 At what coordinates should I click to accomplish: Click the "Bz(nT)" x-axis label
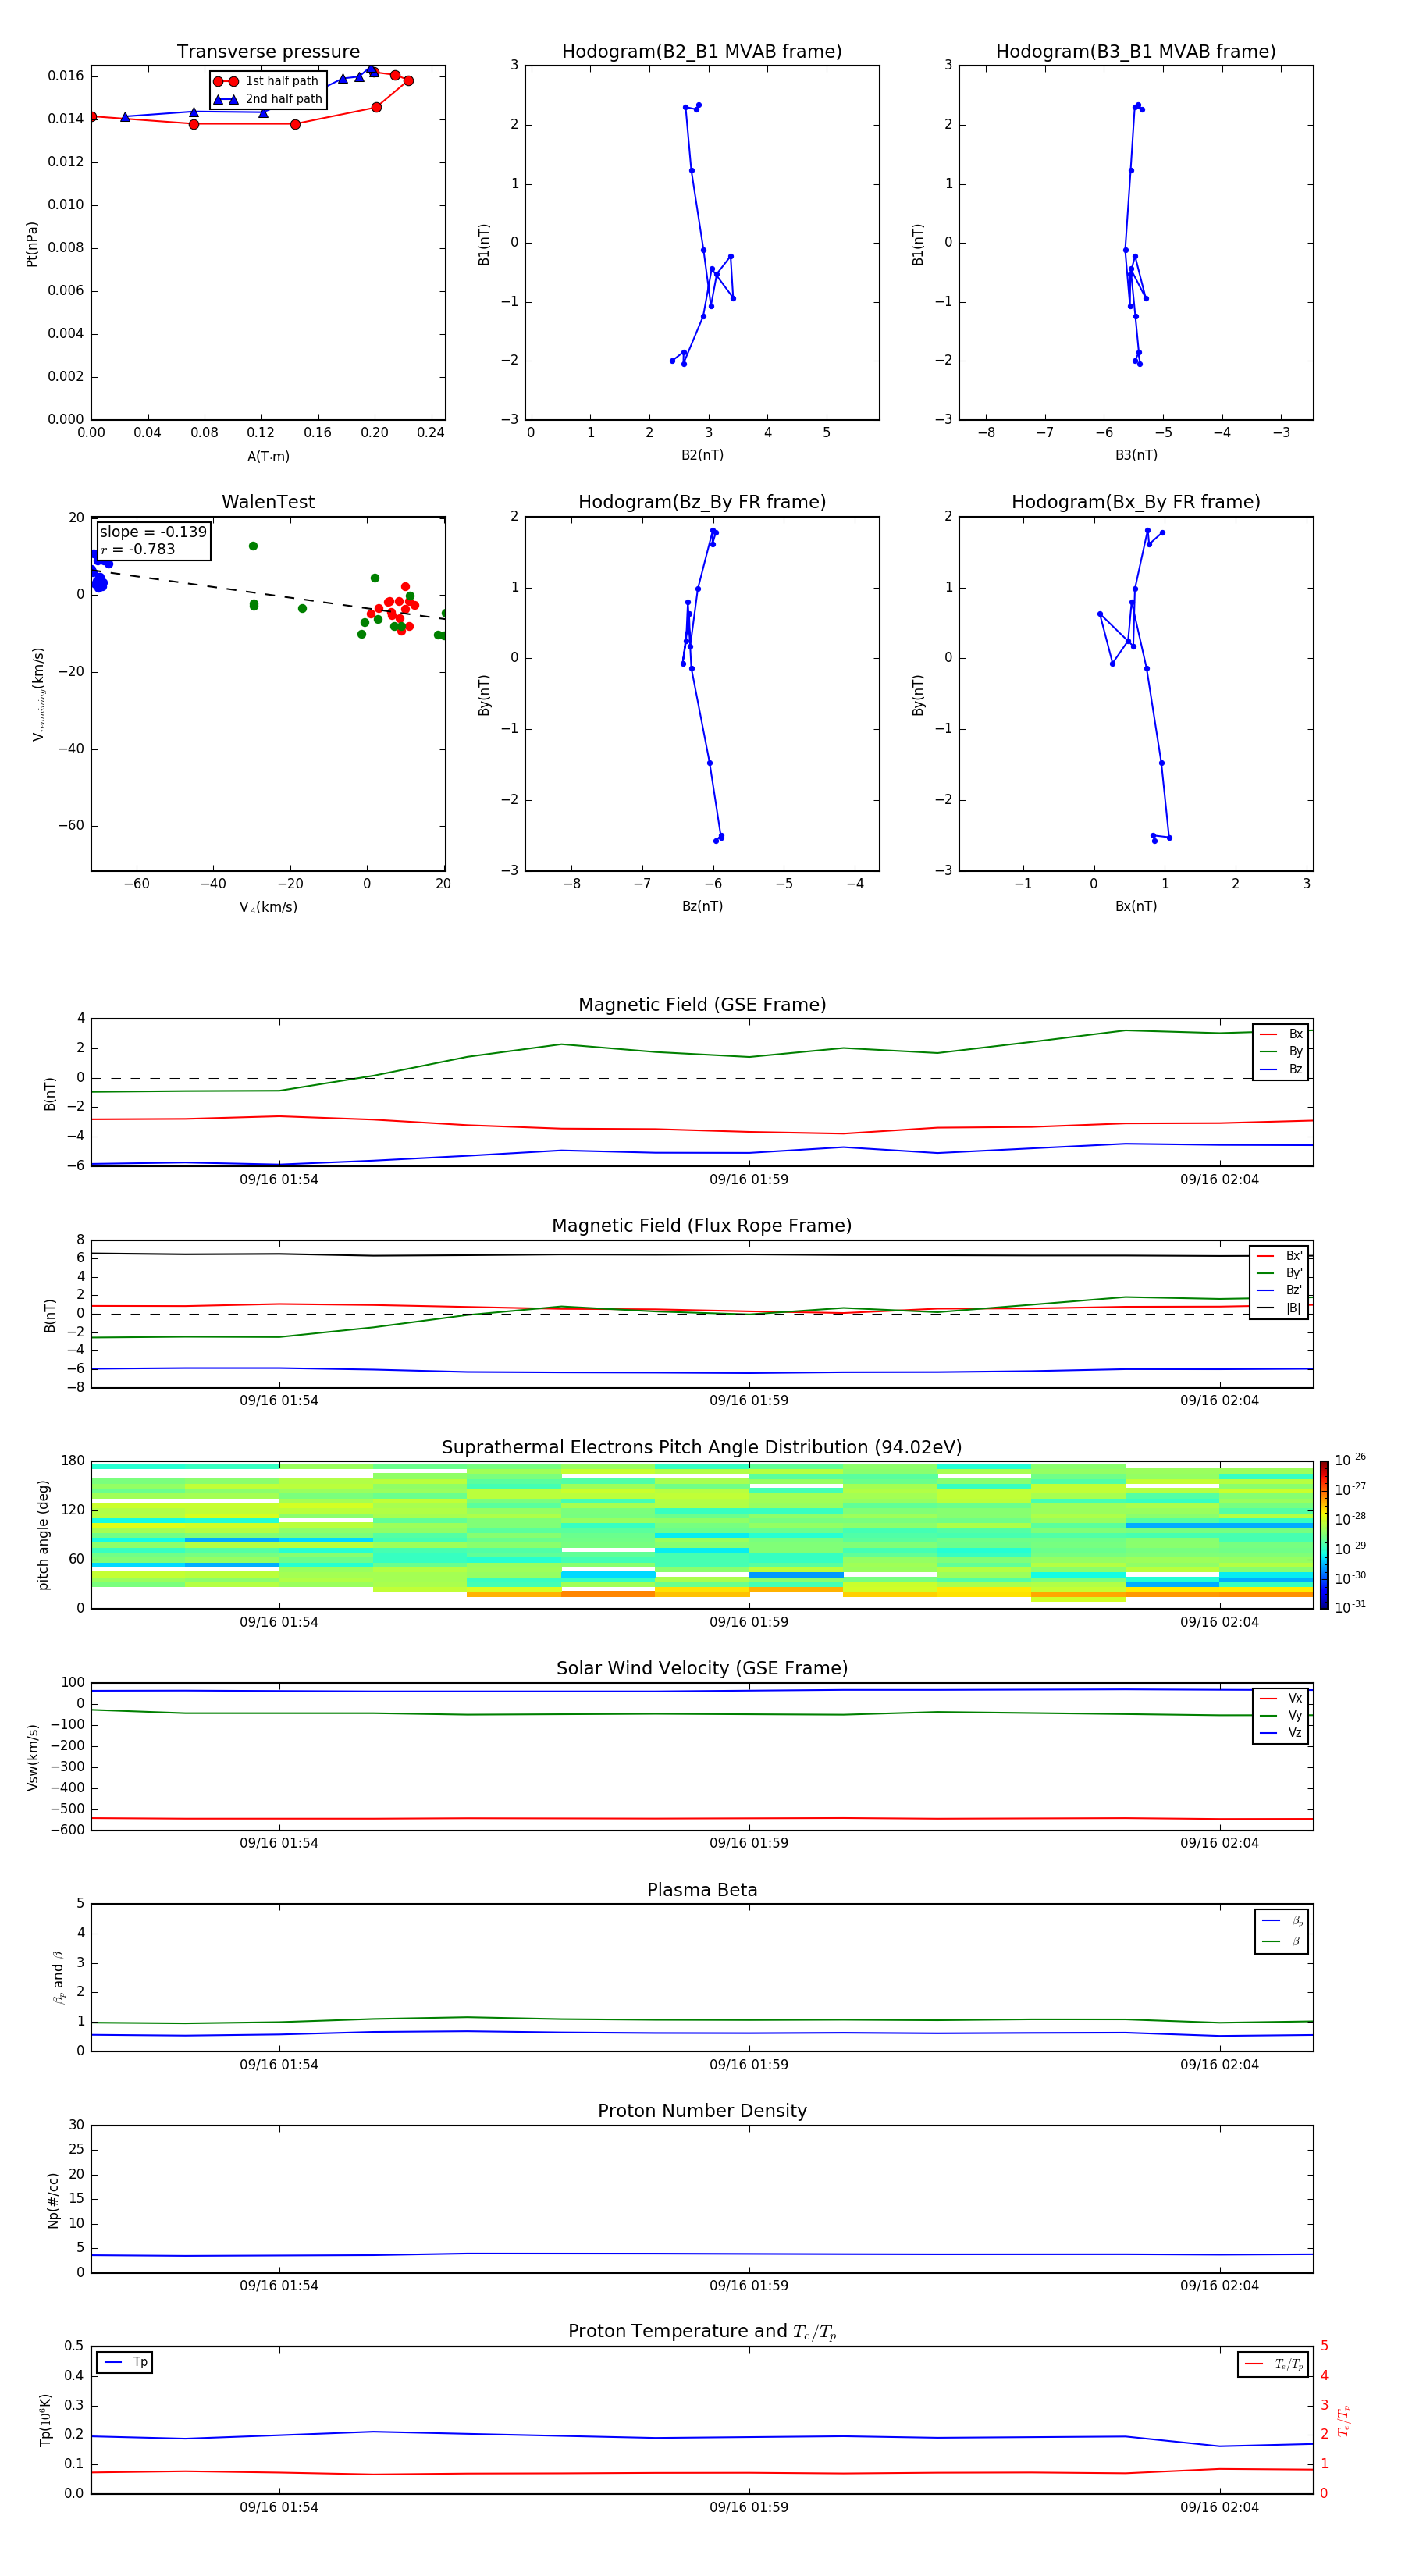tap(702, 906)
